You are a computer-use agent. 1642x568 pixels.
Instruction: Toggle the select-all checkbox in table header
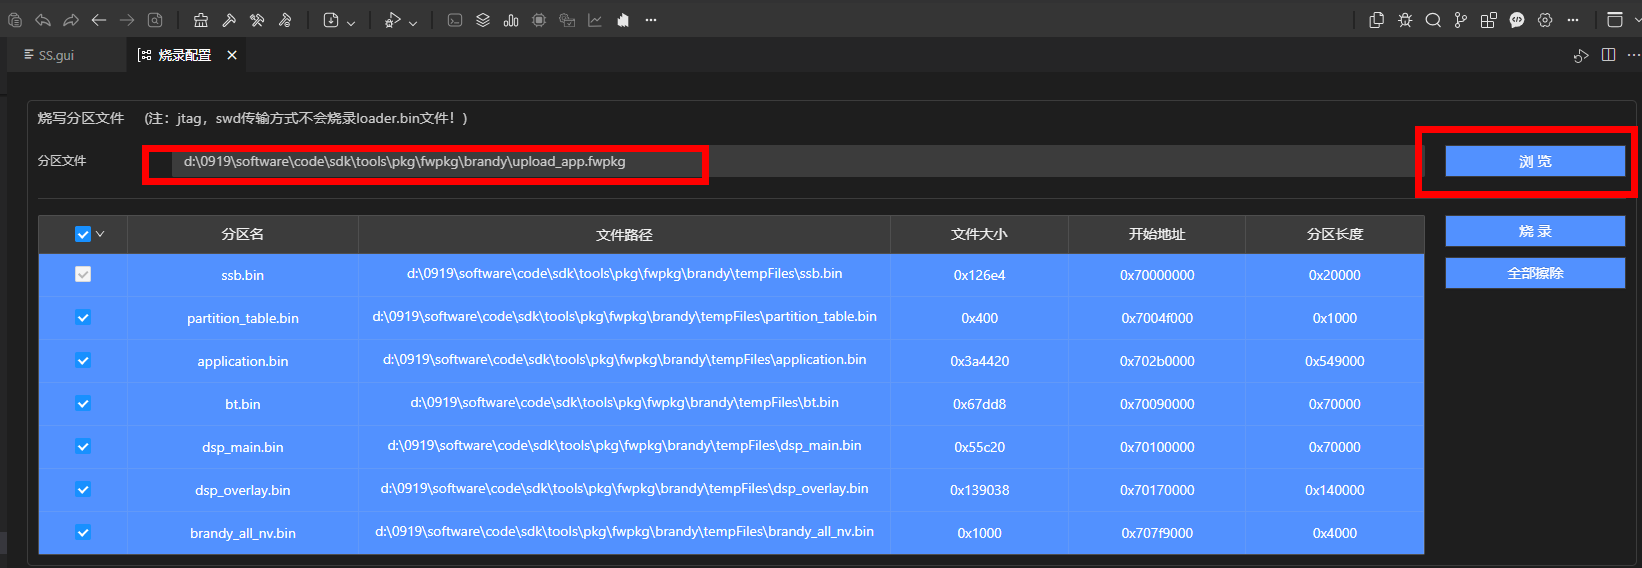[x=83, y=234]
